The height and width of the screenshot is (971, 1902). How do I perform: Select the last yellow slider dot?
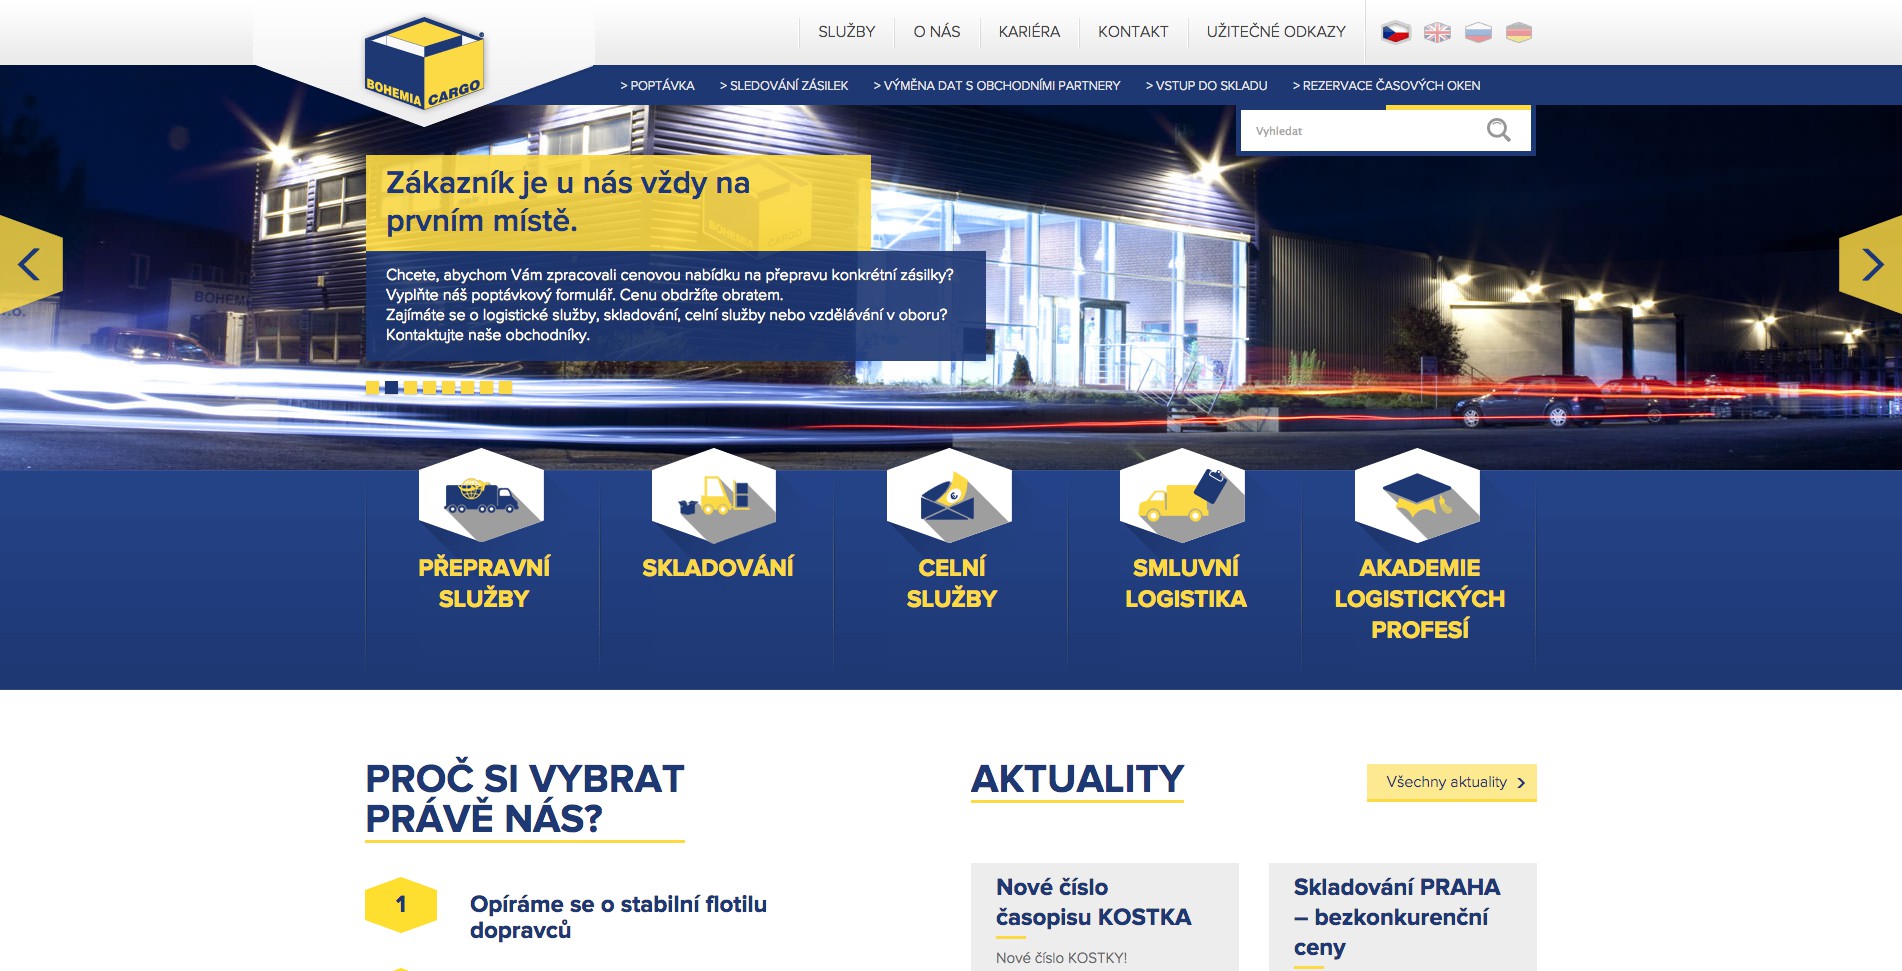505,387
